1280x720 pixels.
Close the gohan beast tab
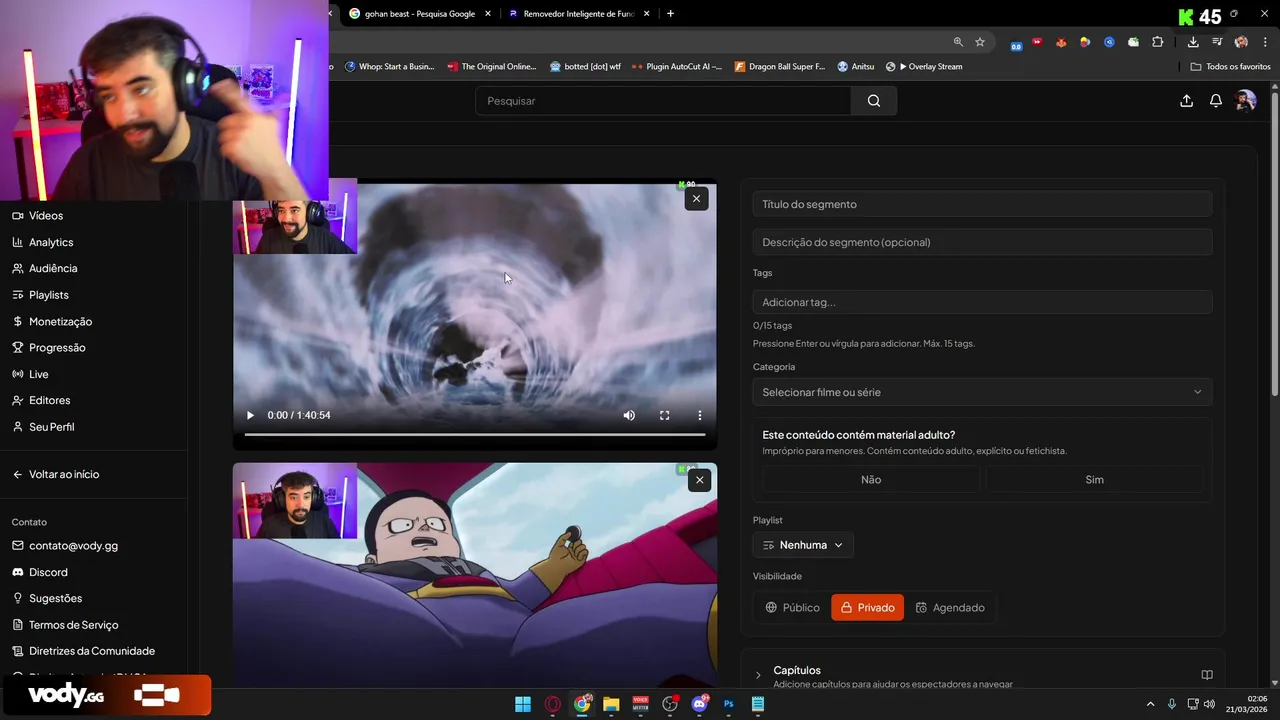pyautogui.click(x=488, y=14)
